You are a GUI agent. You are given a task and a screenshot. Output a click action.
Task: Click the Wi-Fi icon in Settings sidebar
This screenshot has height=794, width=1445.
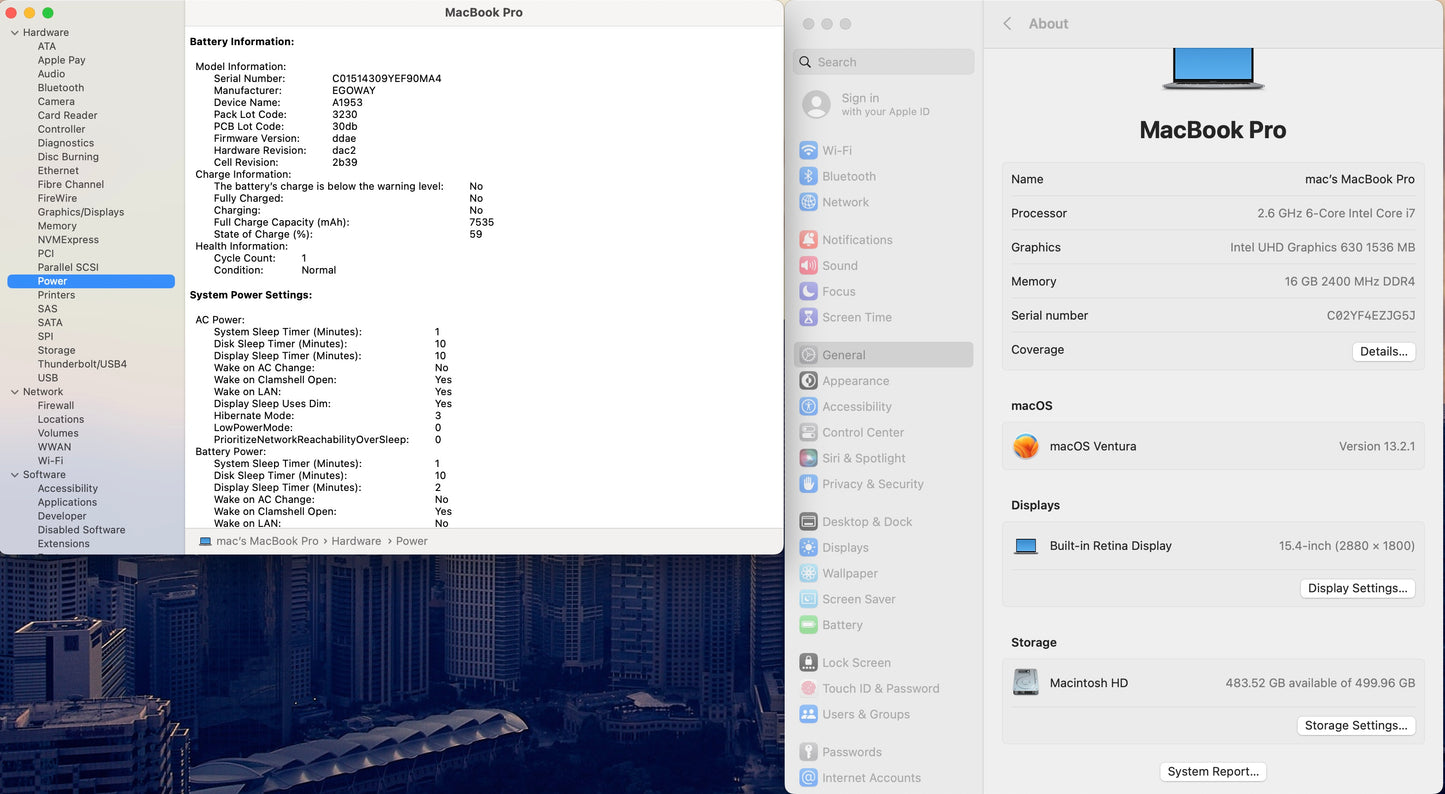point(808,150)
